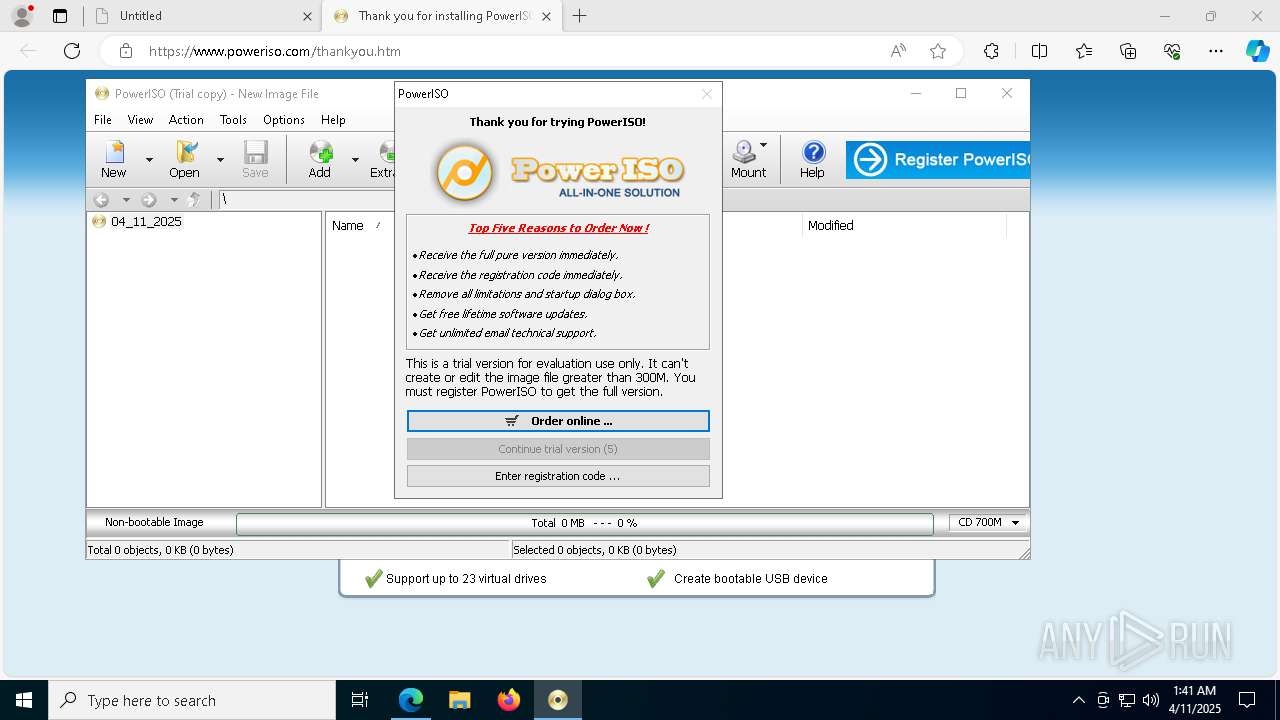
Task: Open Task View on the taskbar
Action: click(360, 700)
